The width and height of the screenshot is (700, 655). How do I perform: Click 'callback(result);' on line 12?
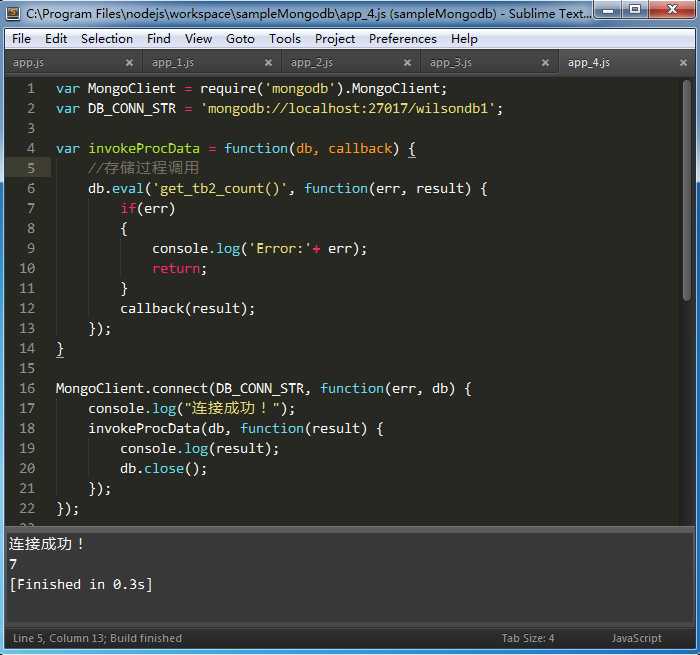point(188,309)
